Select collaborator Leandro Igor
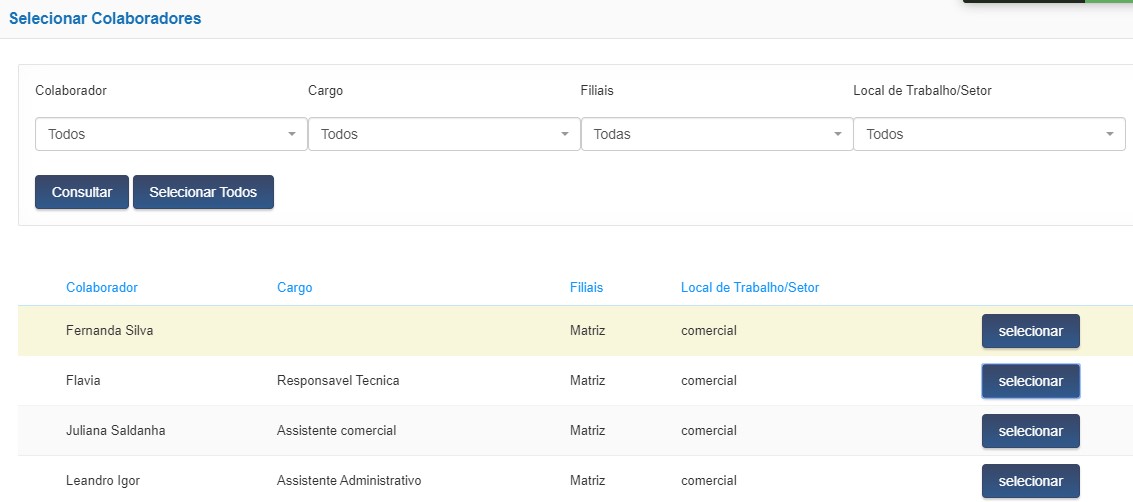This screenshot has height=502, width=1133. (x=1030, y=481)
